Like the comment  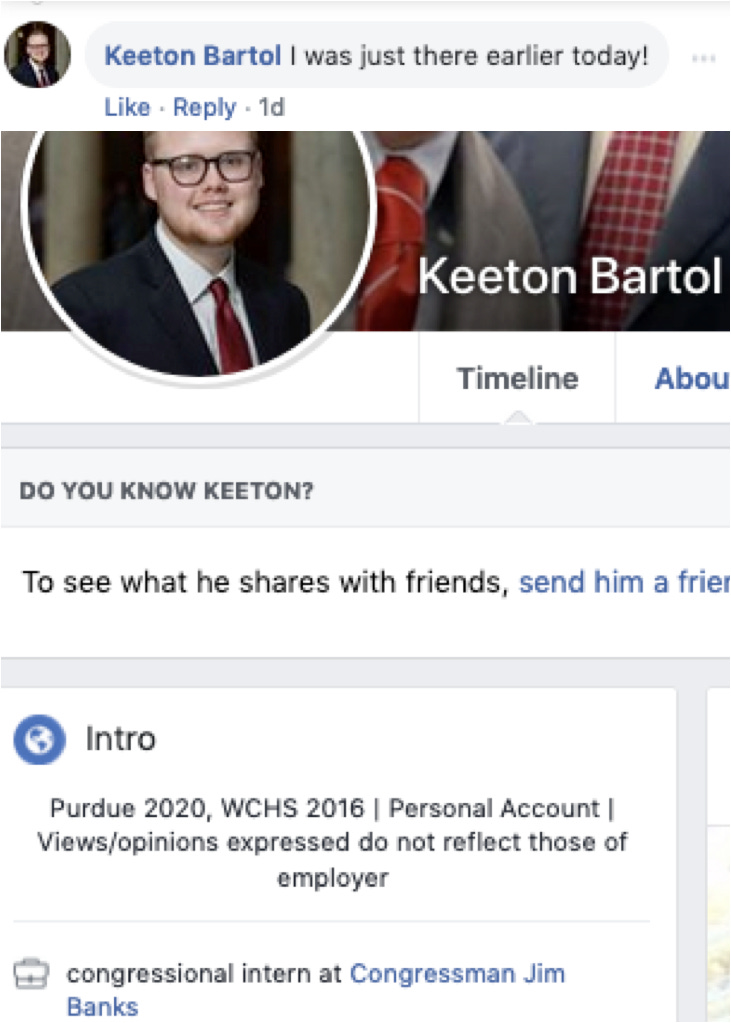(x=127, y=107)
